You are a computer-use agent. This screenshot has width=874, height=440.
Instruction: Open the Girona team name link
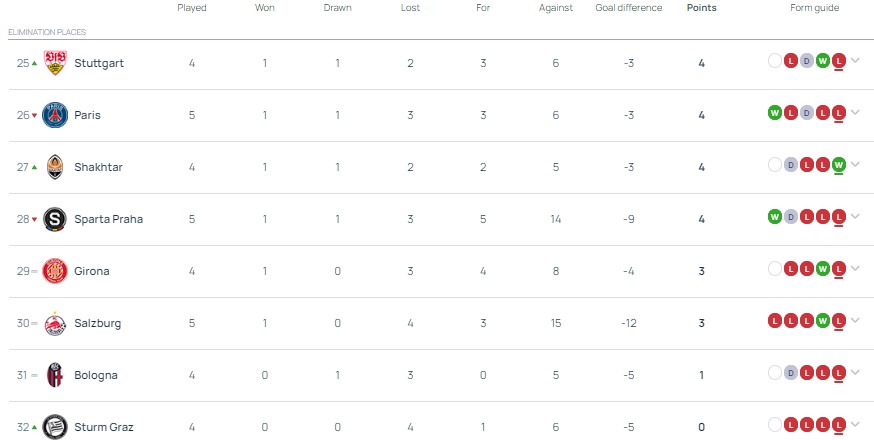[92, 271]
